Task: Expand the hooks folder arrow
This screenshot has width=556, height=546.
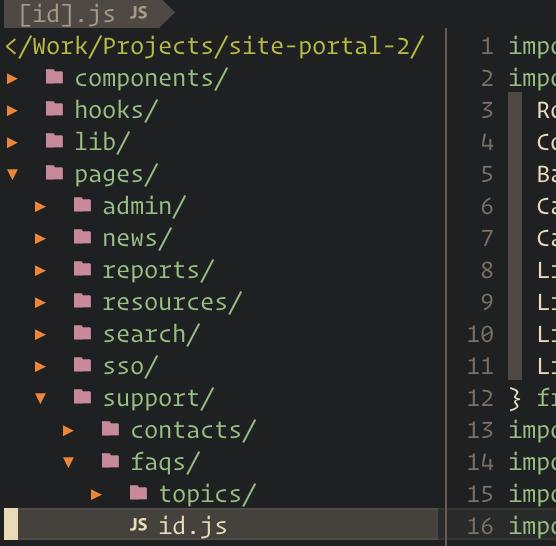Action: click(12, 110)
